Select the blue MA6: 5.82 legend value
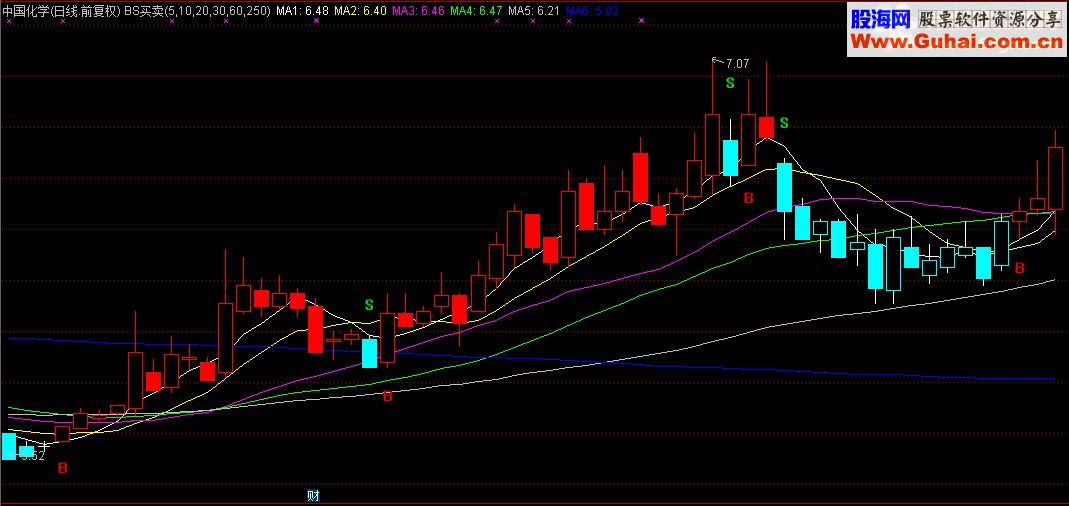The height and width of the screenshot is (506, 1069). click(x=592, y=11)
